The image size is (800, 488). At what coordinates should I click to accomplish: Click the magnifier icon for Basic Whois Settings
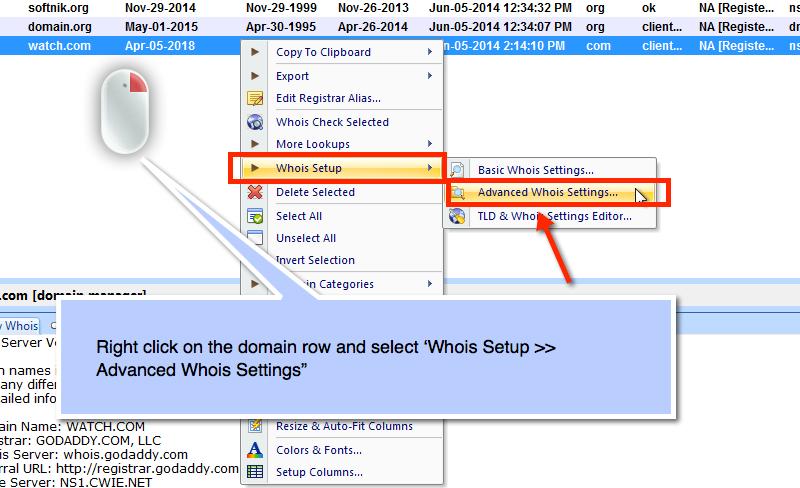point(457,171)
